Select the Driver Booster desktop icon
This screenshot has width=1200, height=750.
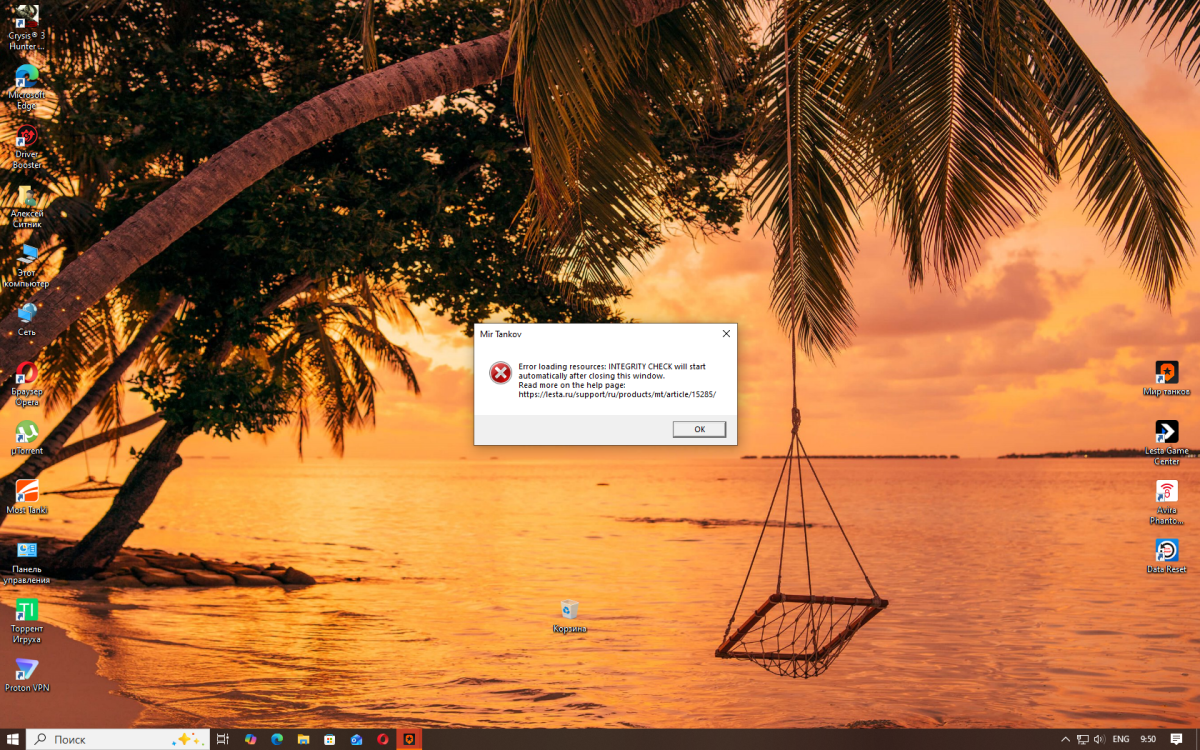[x=27, y=147]
